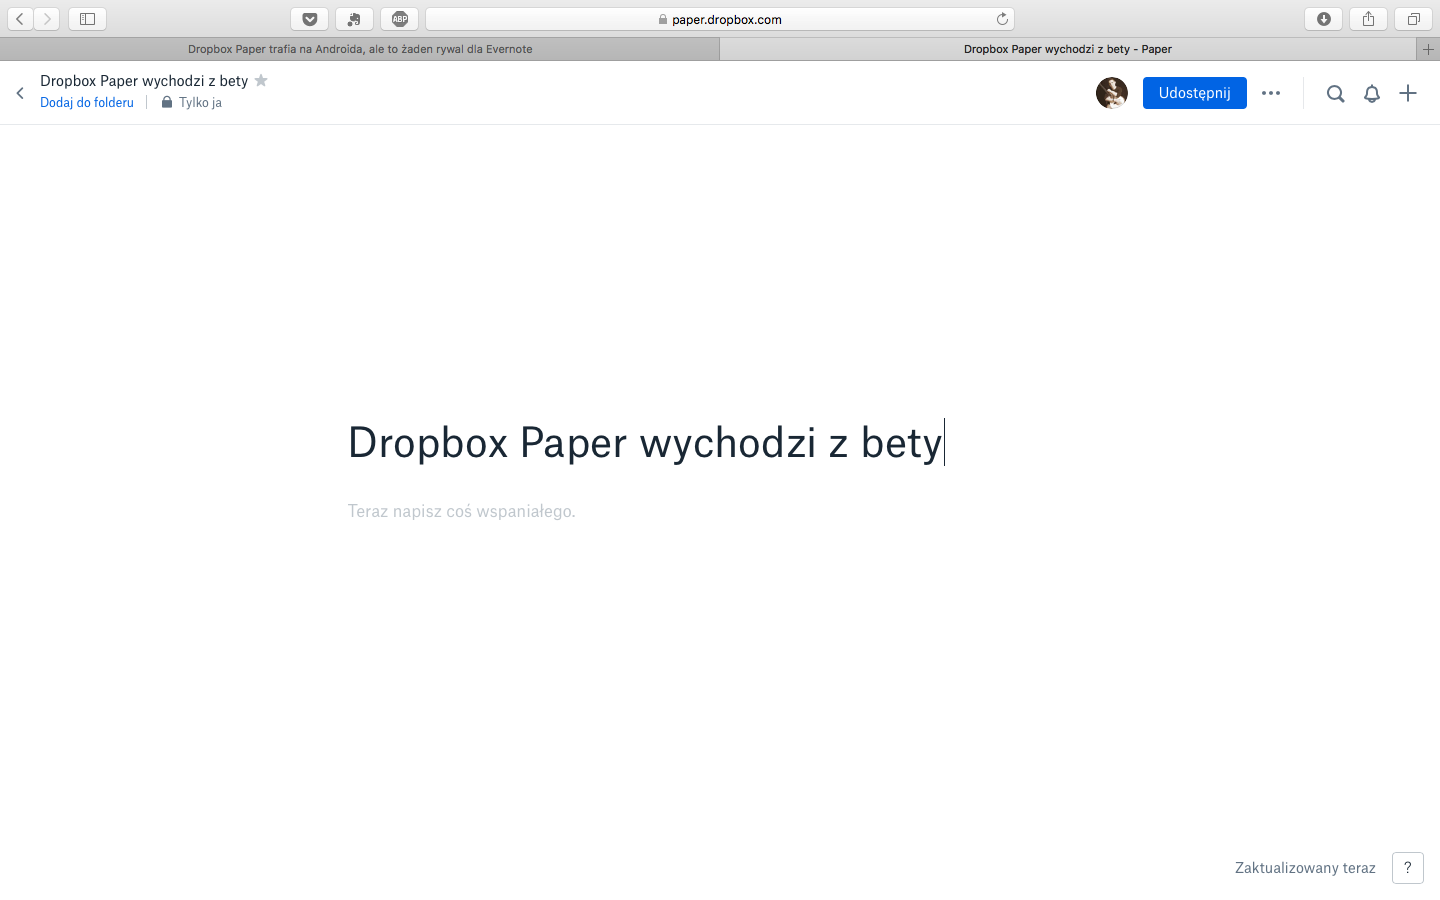Reload the paper.dropbox.com page
Image resolution: width=1440 pixels, height=900 pixels.
[1002, 19]
